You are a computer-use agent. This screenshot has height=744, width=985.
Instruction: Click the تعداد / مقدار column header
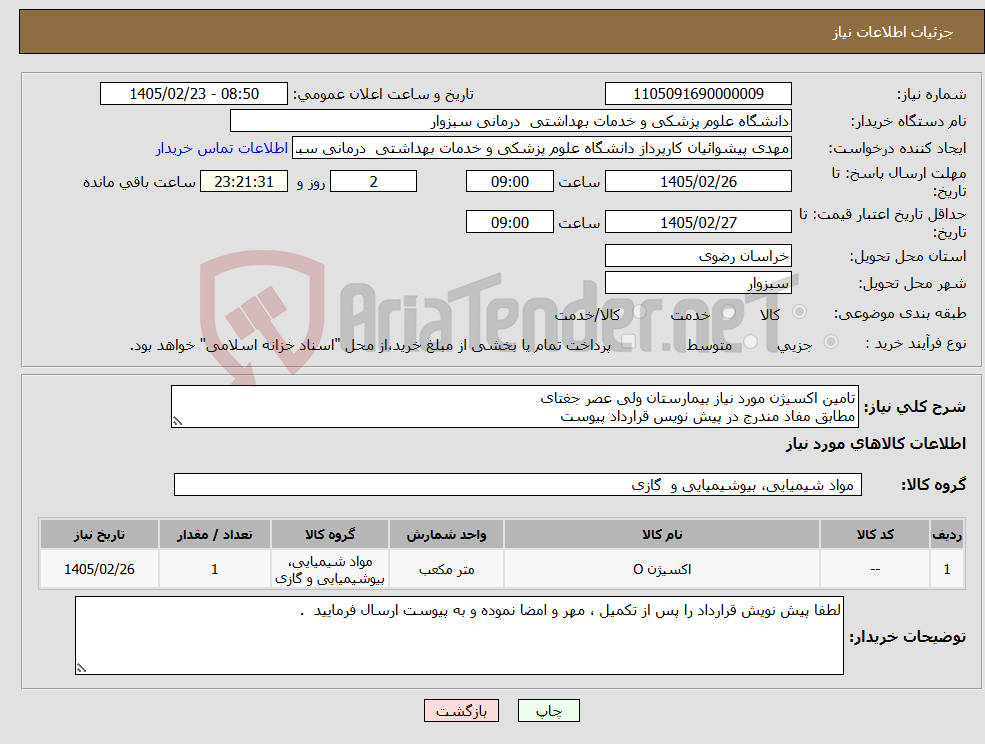(214, 534)
